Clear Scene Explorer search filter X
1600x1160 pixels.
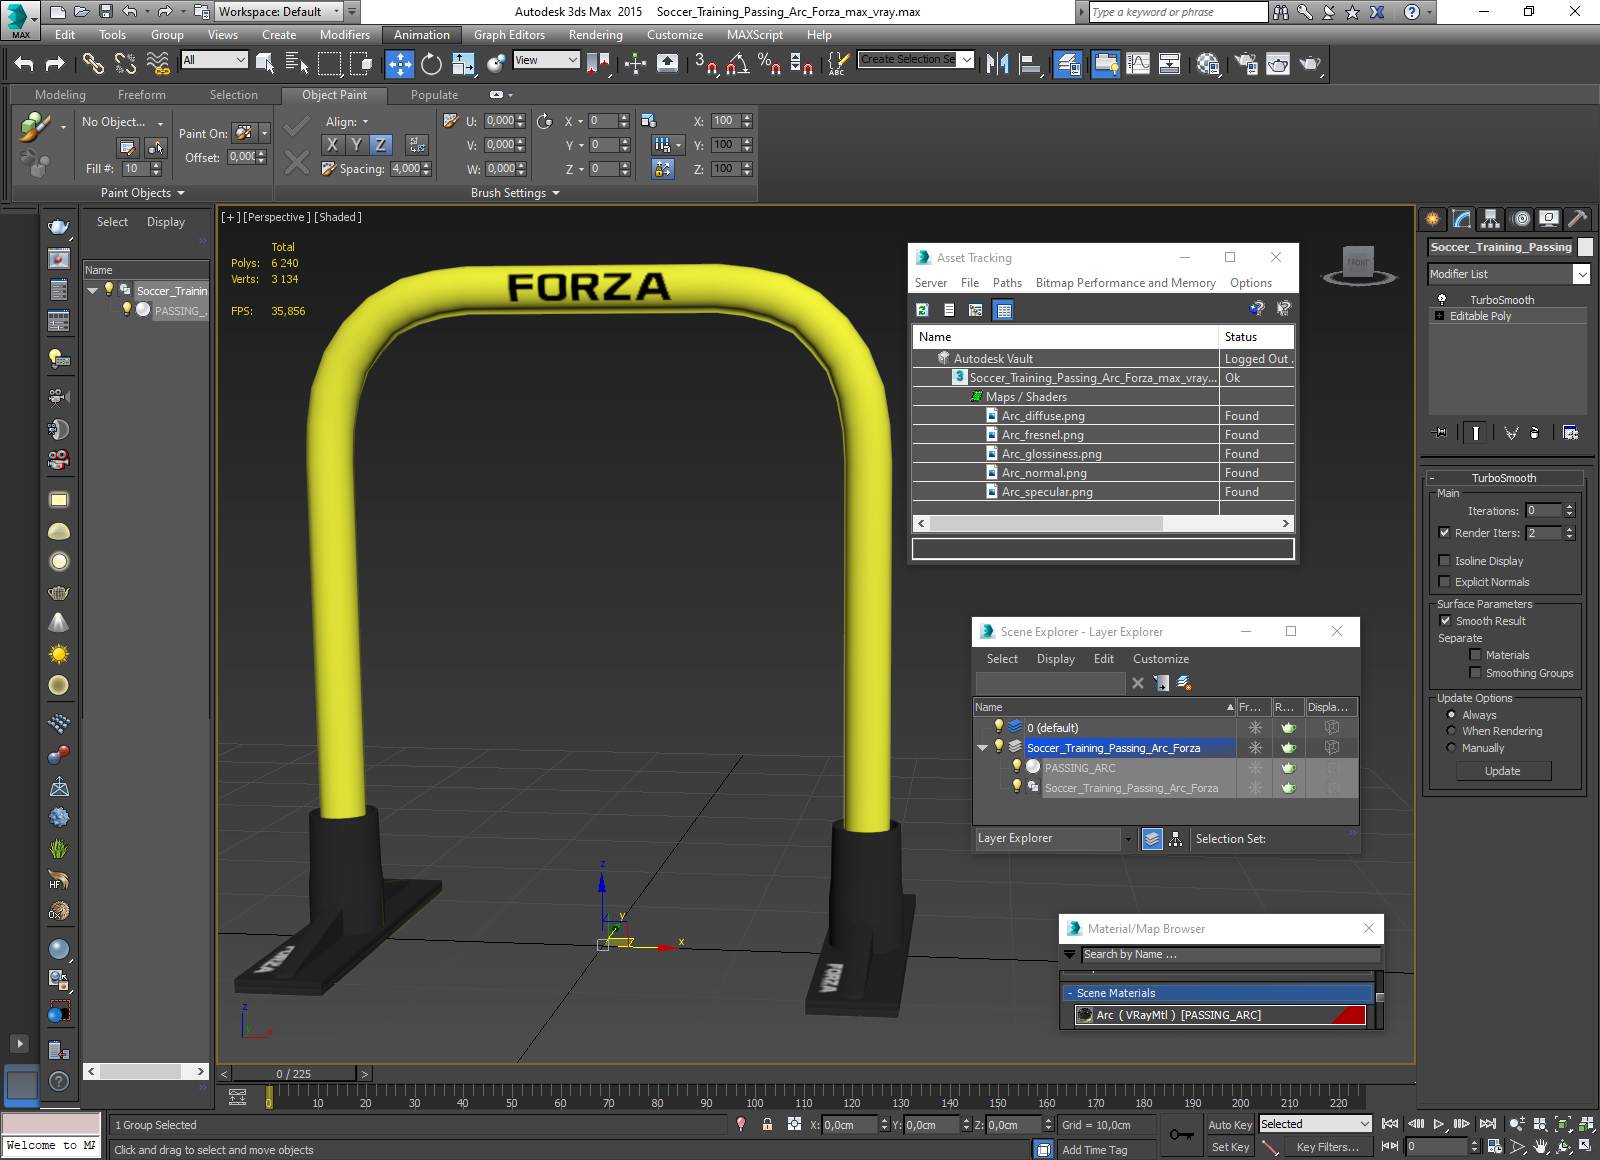1137,683
